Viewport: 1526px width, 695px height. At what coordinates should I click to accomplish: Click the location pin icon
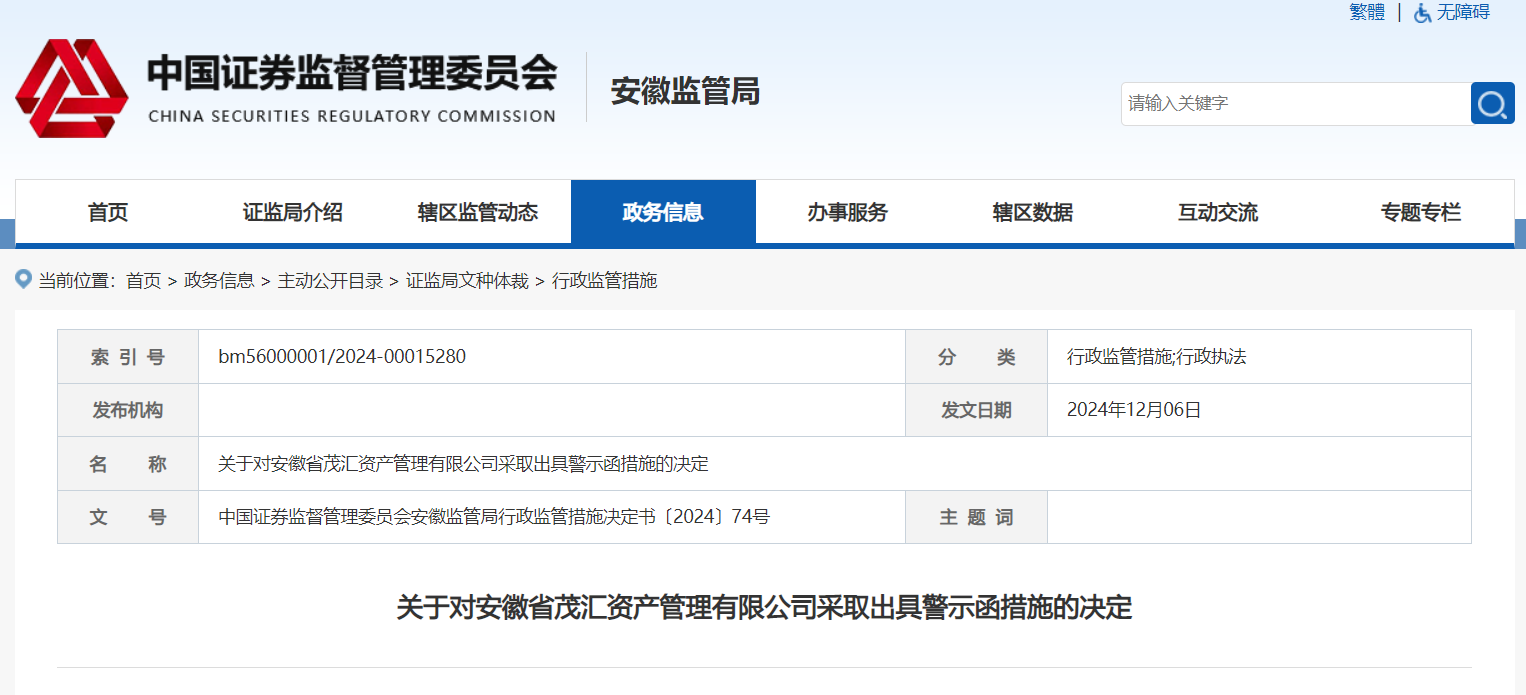point(24,279)
